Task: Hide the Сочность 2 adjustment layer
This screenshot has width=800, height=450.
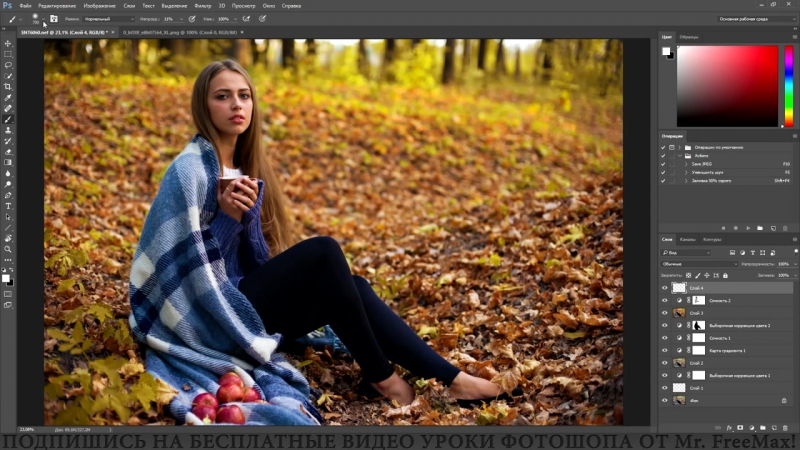Action: [664, 301]
